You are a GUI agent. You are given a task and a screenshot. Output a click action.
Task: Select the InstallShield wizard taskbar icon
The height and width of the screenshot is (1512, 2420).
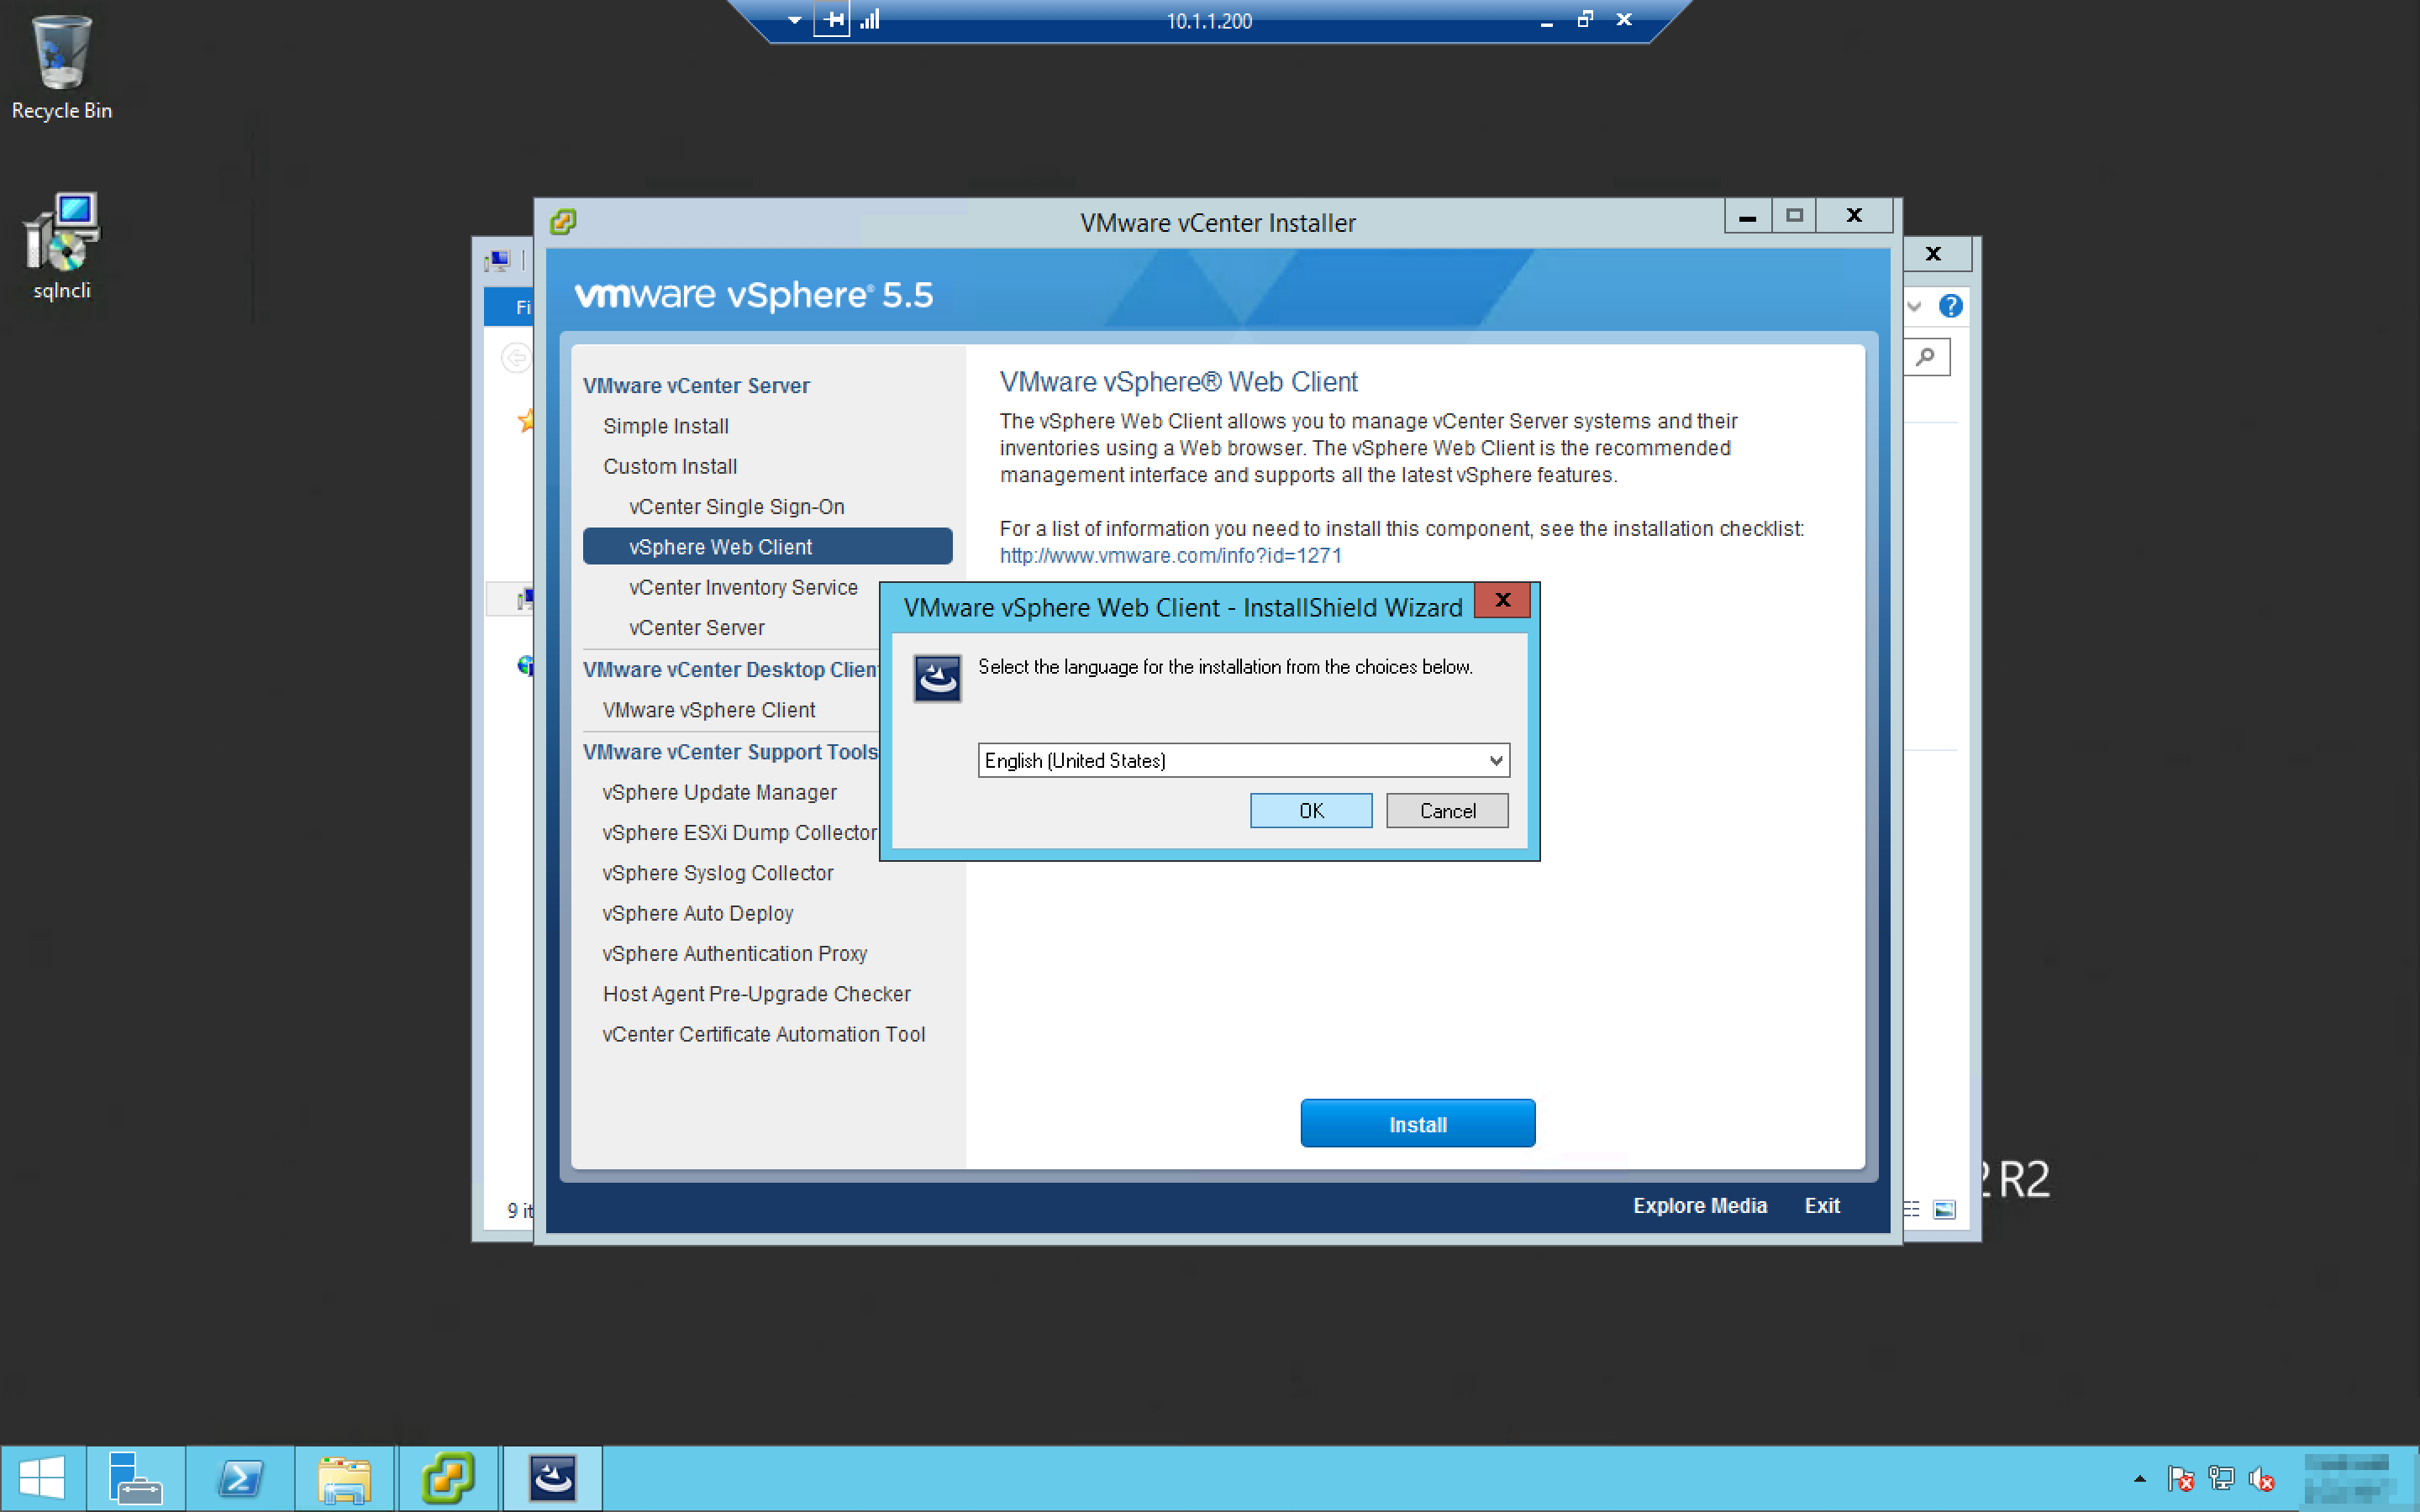click(x=552, y=1477)
